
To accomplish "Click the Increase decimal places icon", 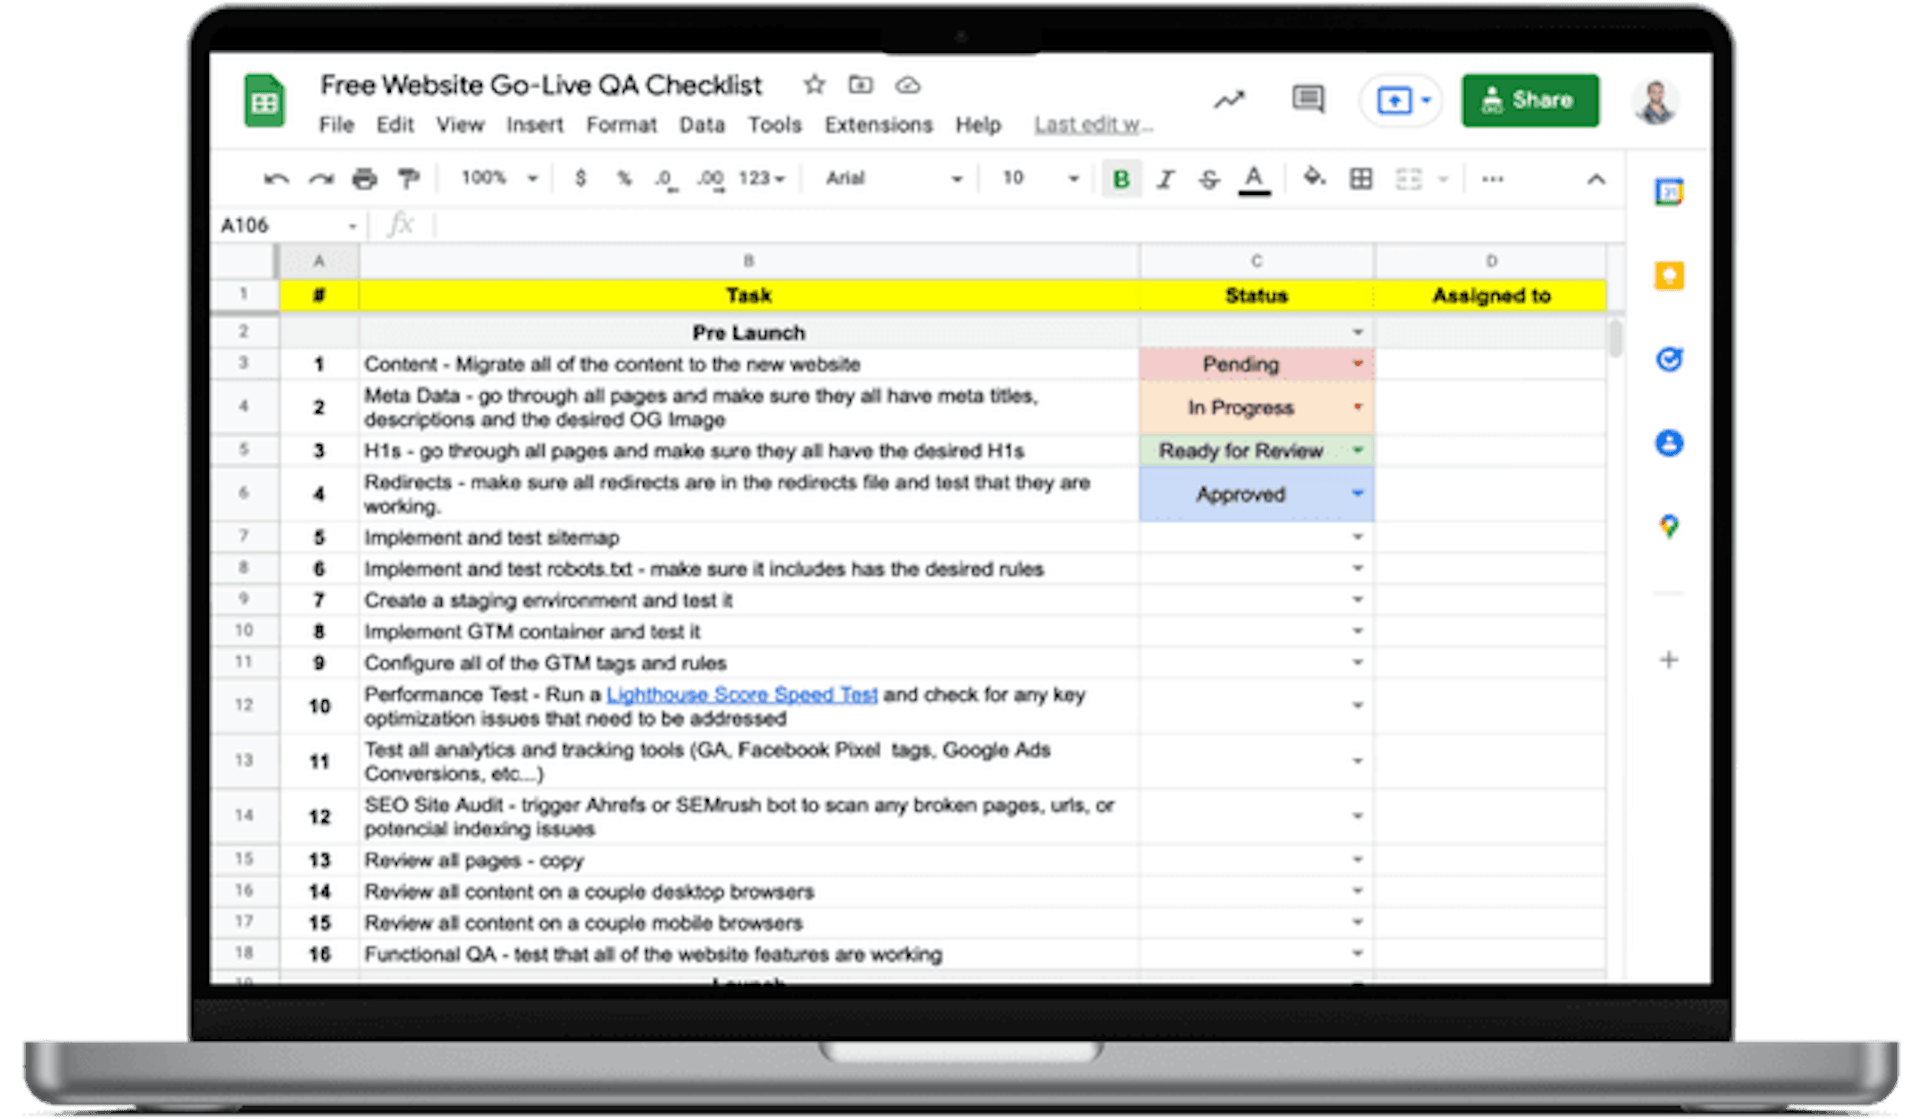I will click(710, 178).
